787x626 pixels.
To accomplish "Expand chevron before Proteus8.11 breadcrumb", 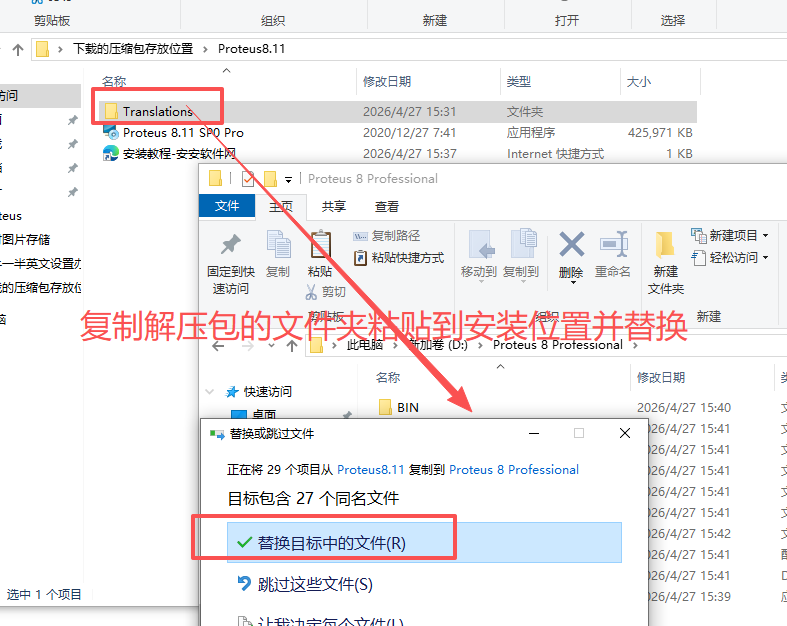I will coord(205,49).
